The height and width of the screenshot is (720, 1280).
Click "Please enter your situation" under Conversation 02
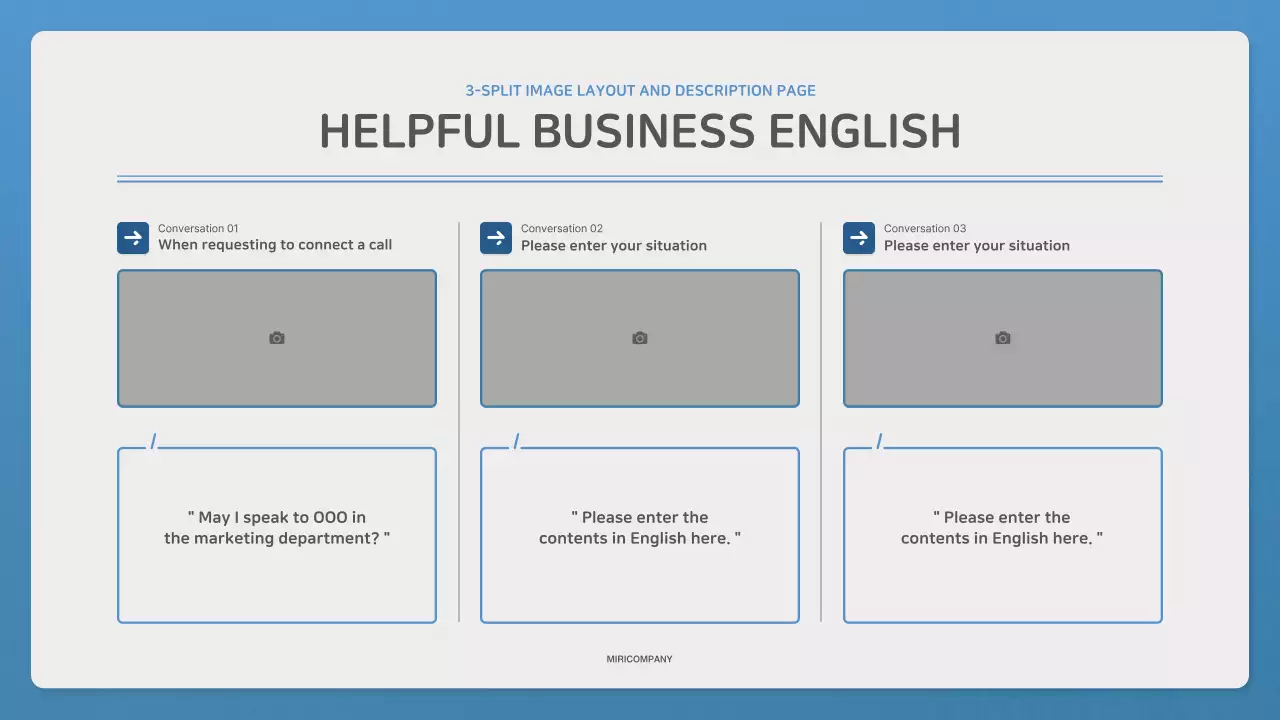613,246
